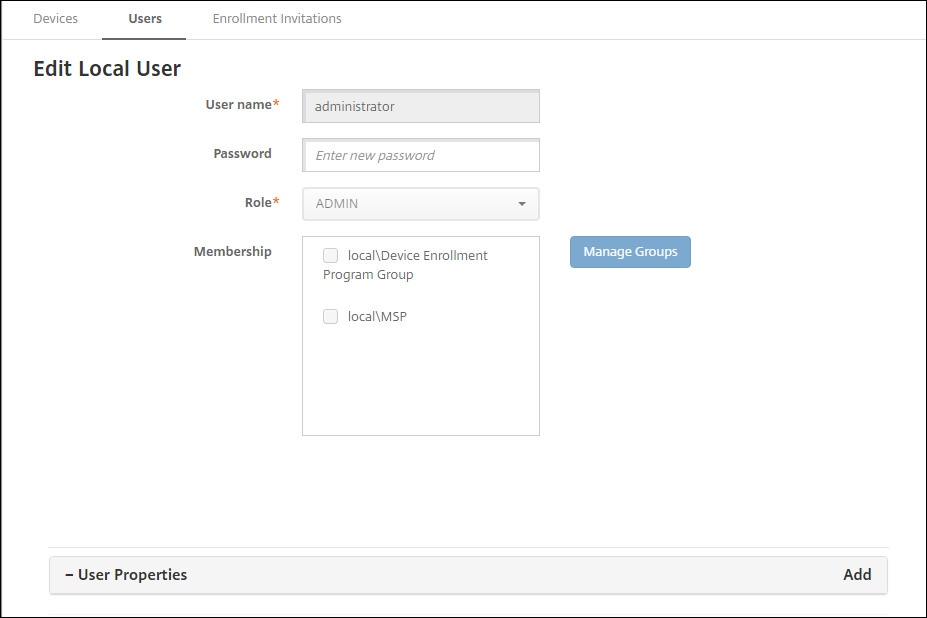927x618 pixels.
Task: Click the Role field label
Action: tap(258, 203)
